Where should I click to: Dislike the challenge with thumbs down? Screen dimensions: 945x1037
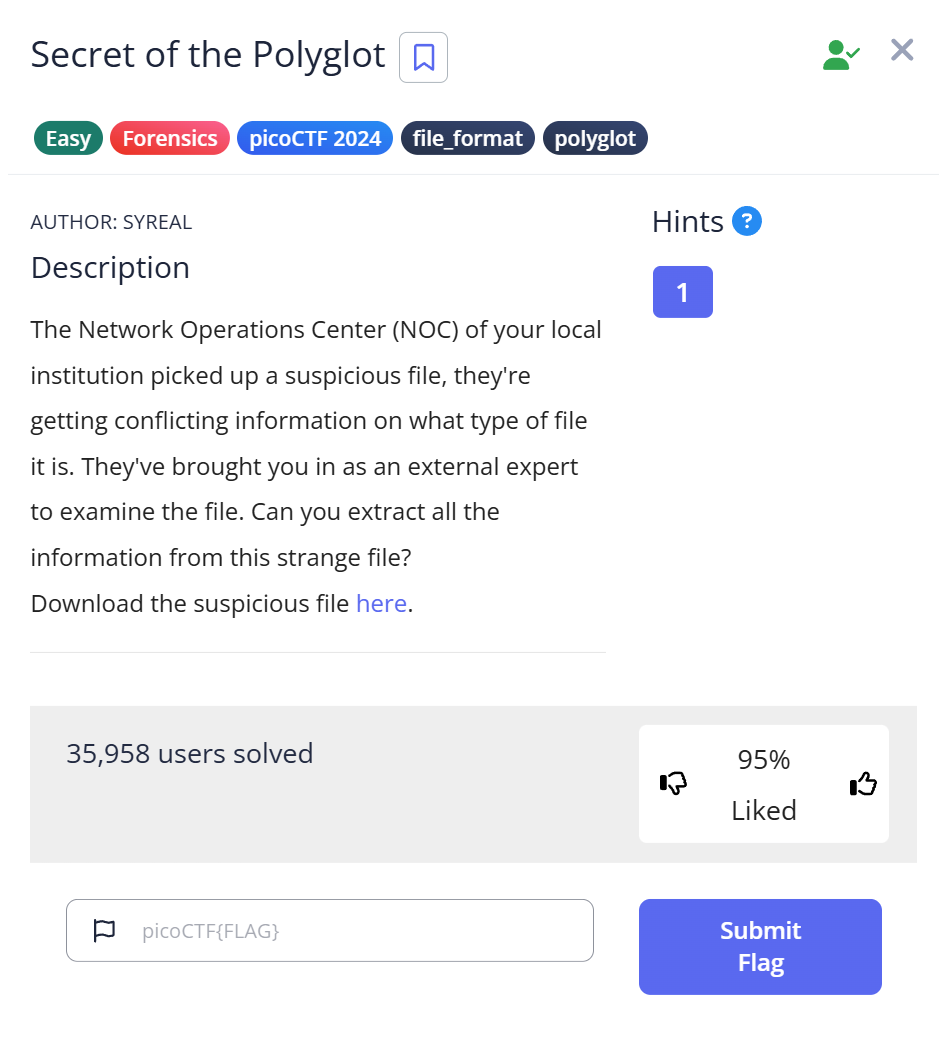674,784
